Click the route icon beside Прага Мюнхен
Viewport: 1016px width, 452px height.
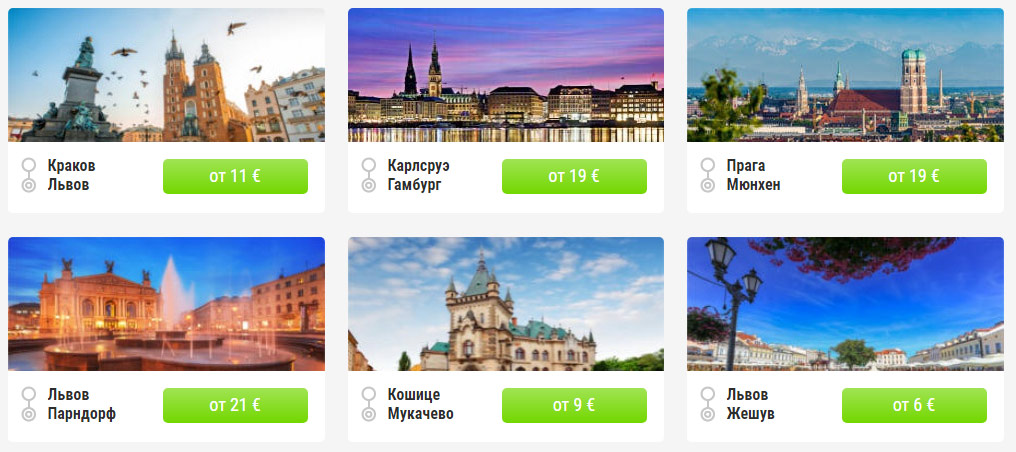click(708, 175)
